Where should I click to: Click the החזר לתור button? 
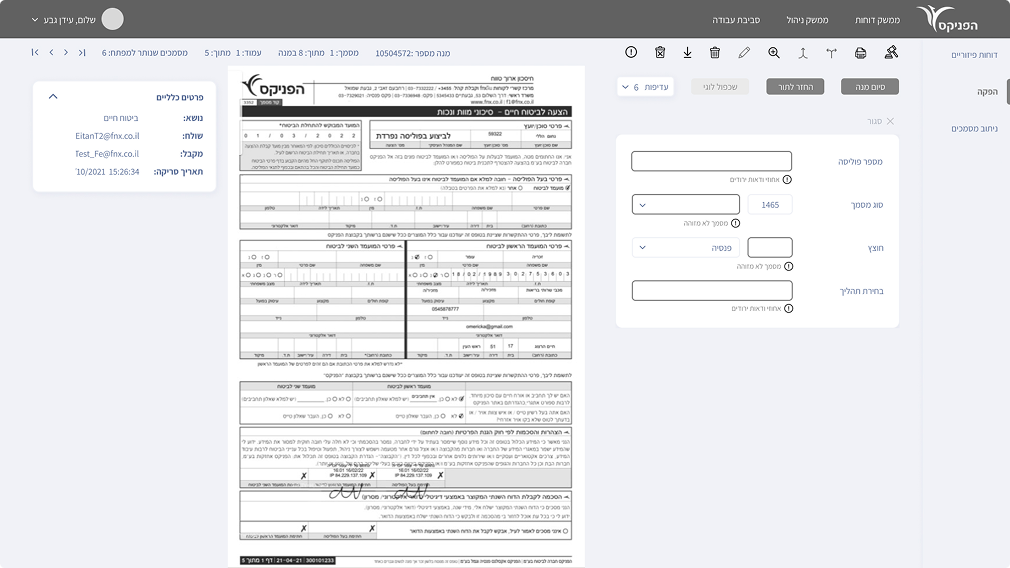[796, 87]
